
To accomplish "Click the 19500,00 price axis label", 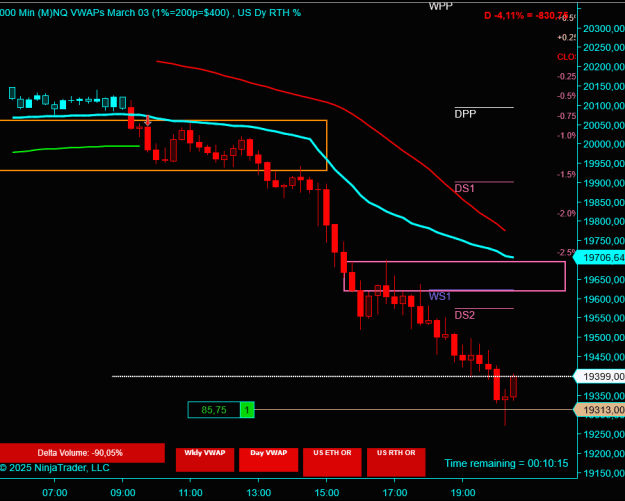I will point(603,338).
